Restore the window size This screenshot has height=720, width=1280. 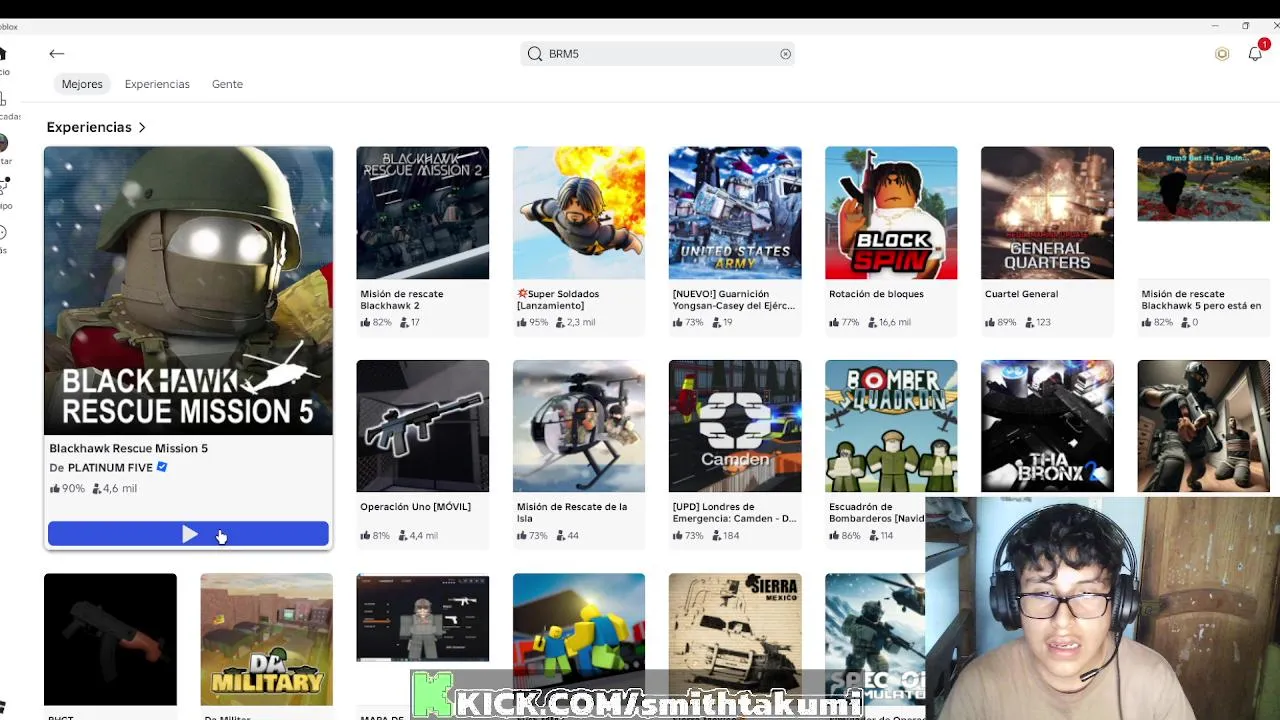pos(1245,26)
